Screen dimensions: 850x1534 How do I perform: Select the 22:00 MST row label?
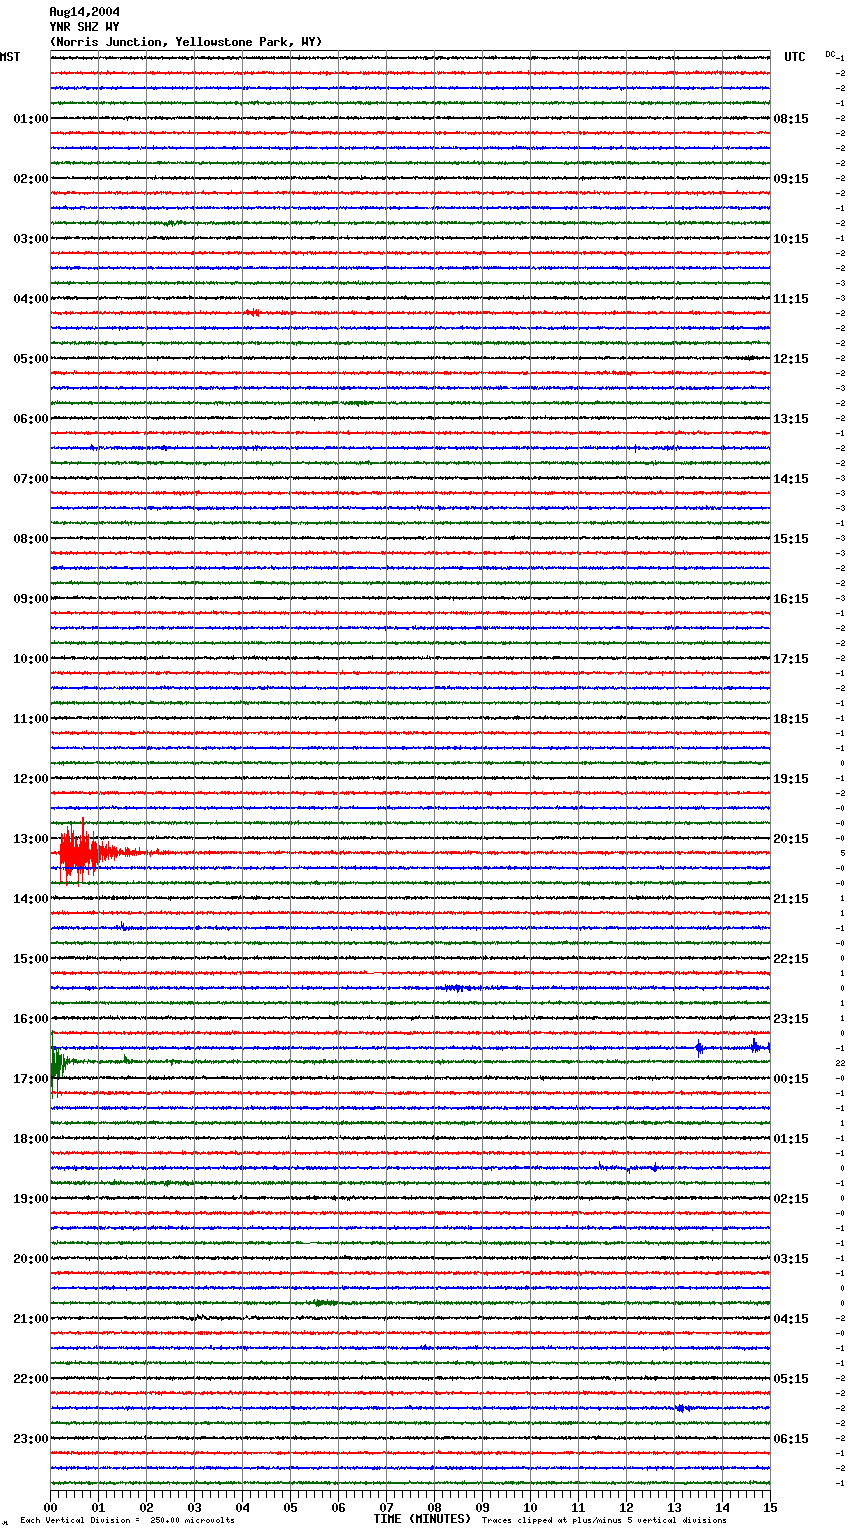[31, 1379]
